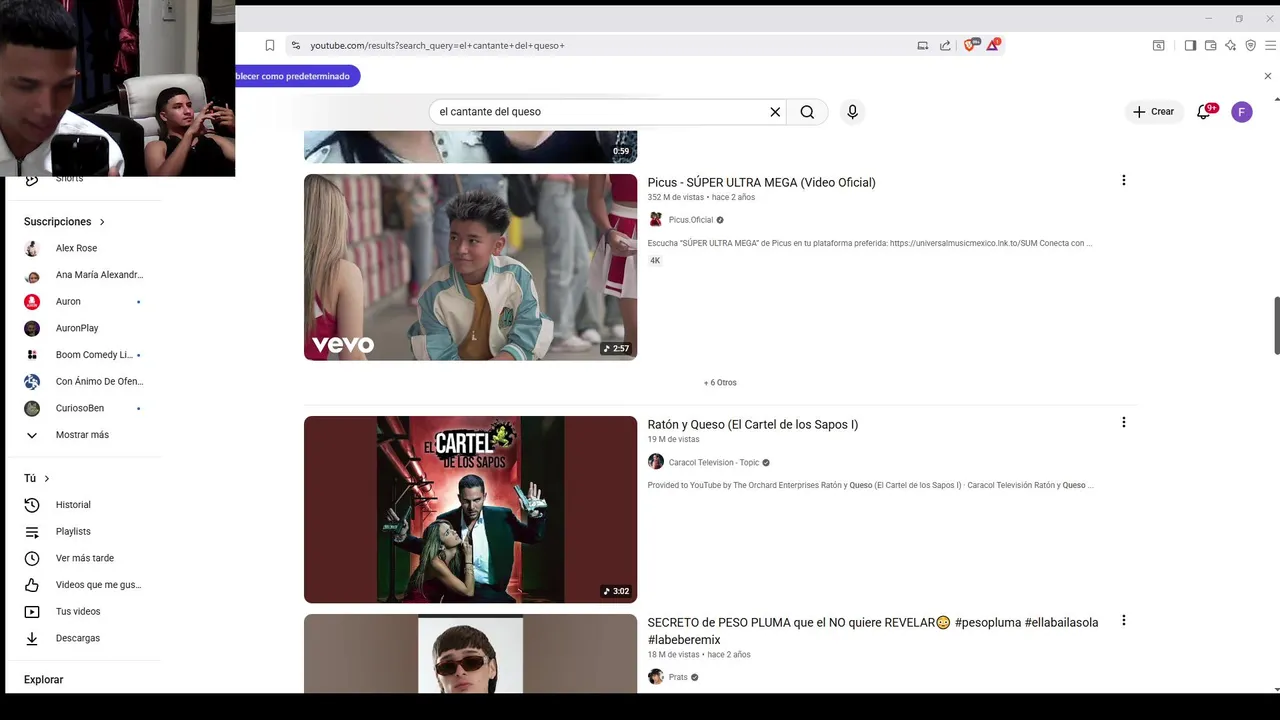Click the Caracol Television channel avatar
This screenshot has width=1280, height=720.
click(656, 462)
